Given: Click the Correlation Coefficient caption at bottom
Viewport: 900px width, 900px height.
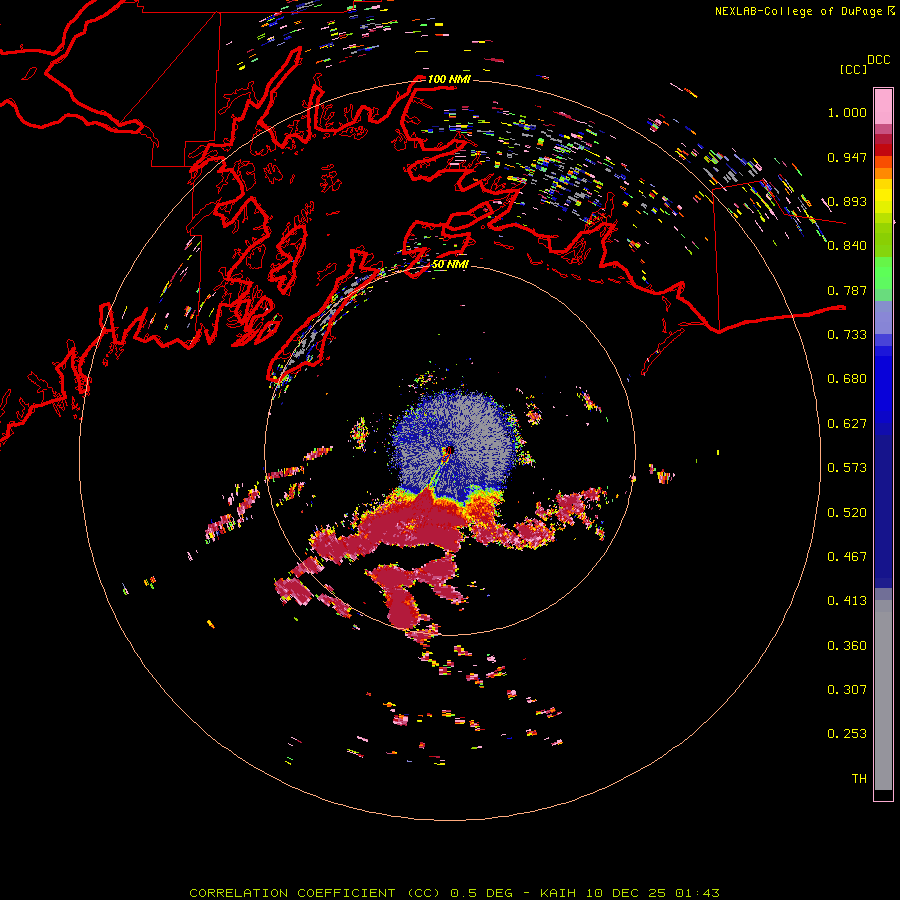Looking at the screenshot, I should 454,893.
